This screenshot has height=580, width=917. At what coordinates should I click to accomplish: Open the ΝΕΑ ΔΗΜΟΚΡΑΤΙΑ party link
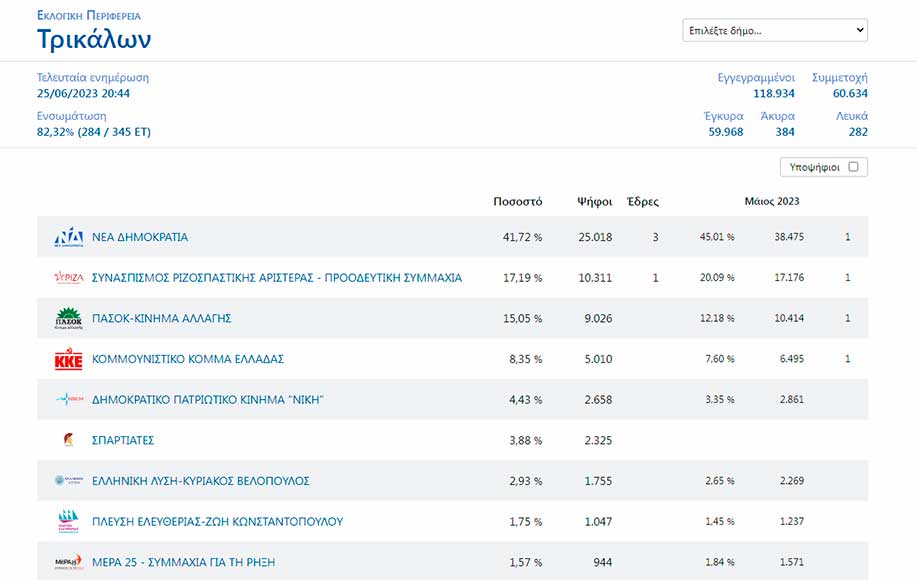(140, 237)
